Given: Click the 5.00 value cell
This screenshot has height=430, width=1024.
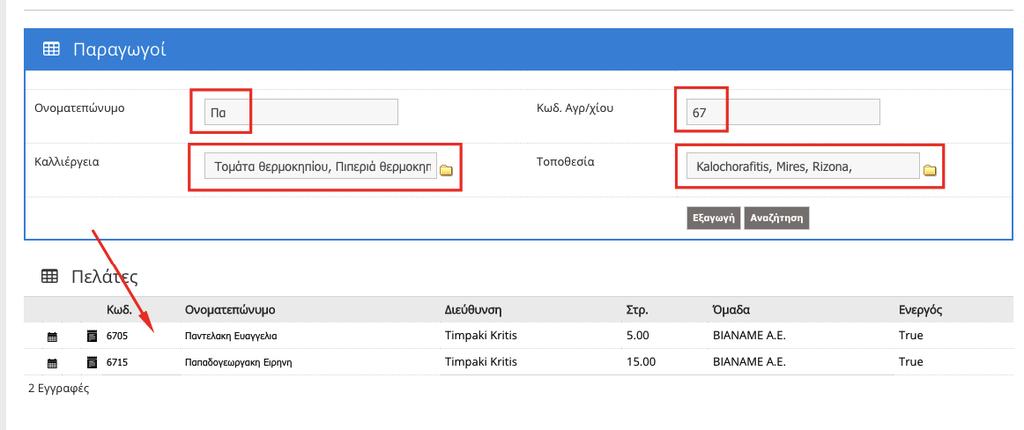Looking at the screenshot, I should tap(637, 336).
